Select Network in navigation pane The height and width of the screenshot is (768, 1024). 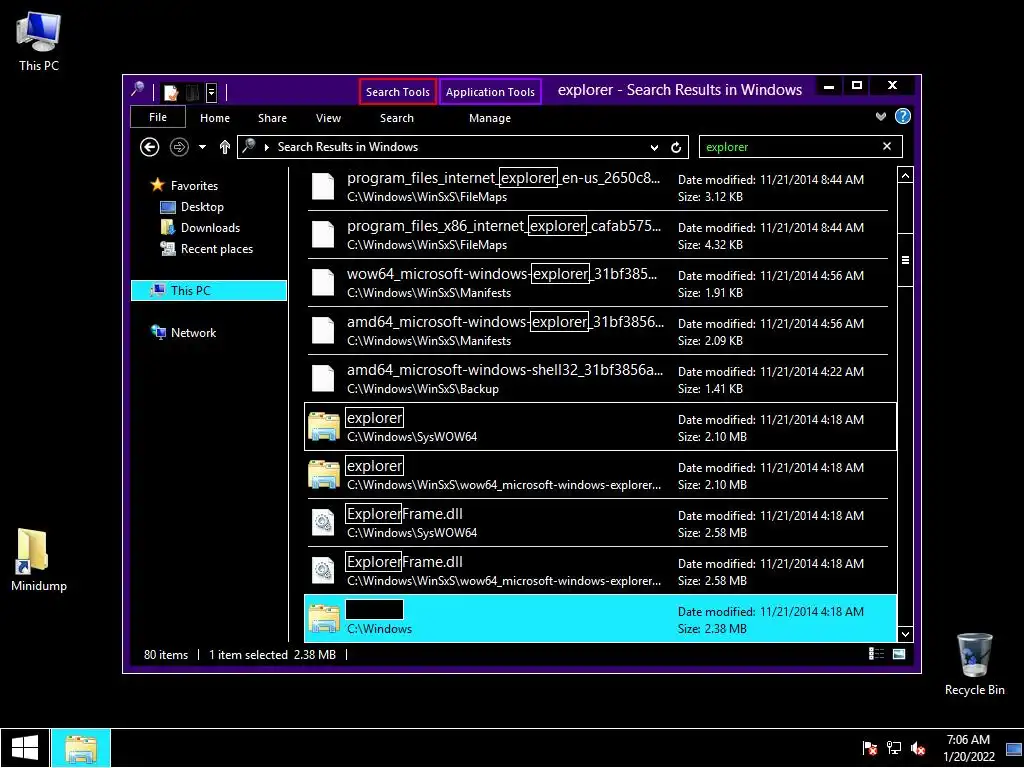click(193, 332)
